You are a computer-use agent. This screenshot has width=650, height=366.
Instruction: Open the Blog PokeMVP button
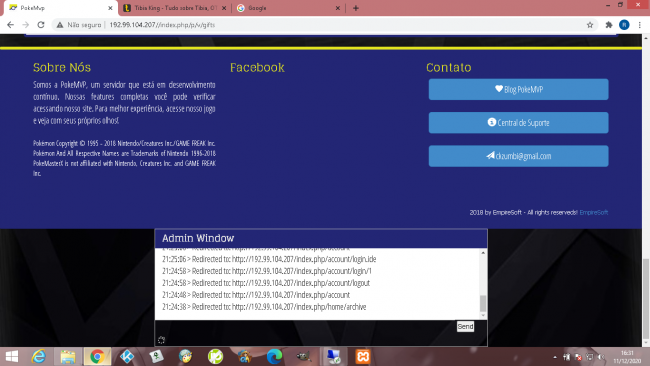pos(518,89)
